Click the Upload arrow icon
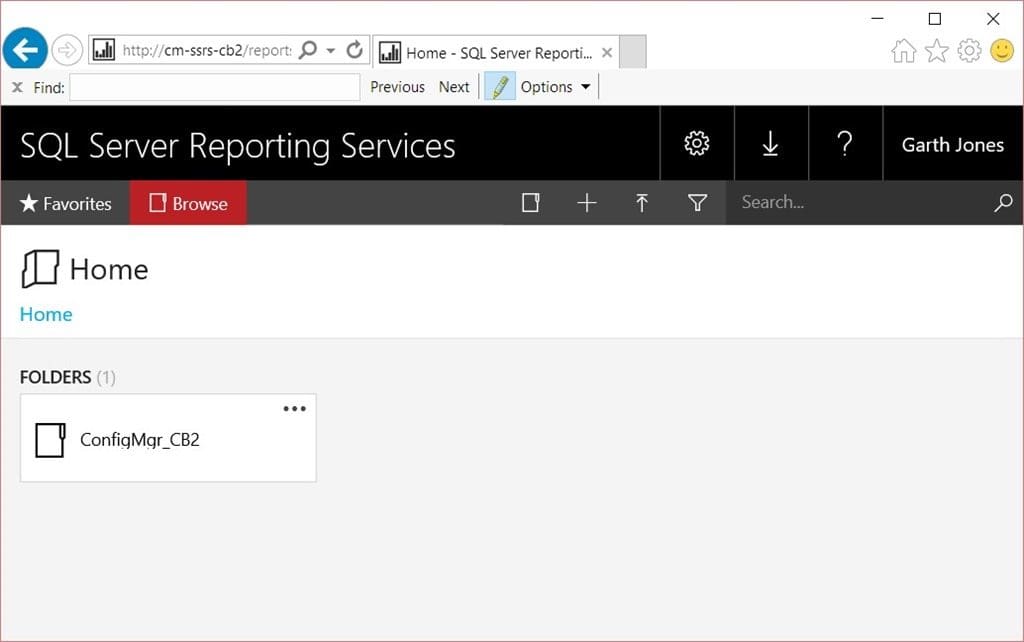Viewport: 1024px width, 642px height. 642,202
